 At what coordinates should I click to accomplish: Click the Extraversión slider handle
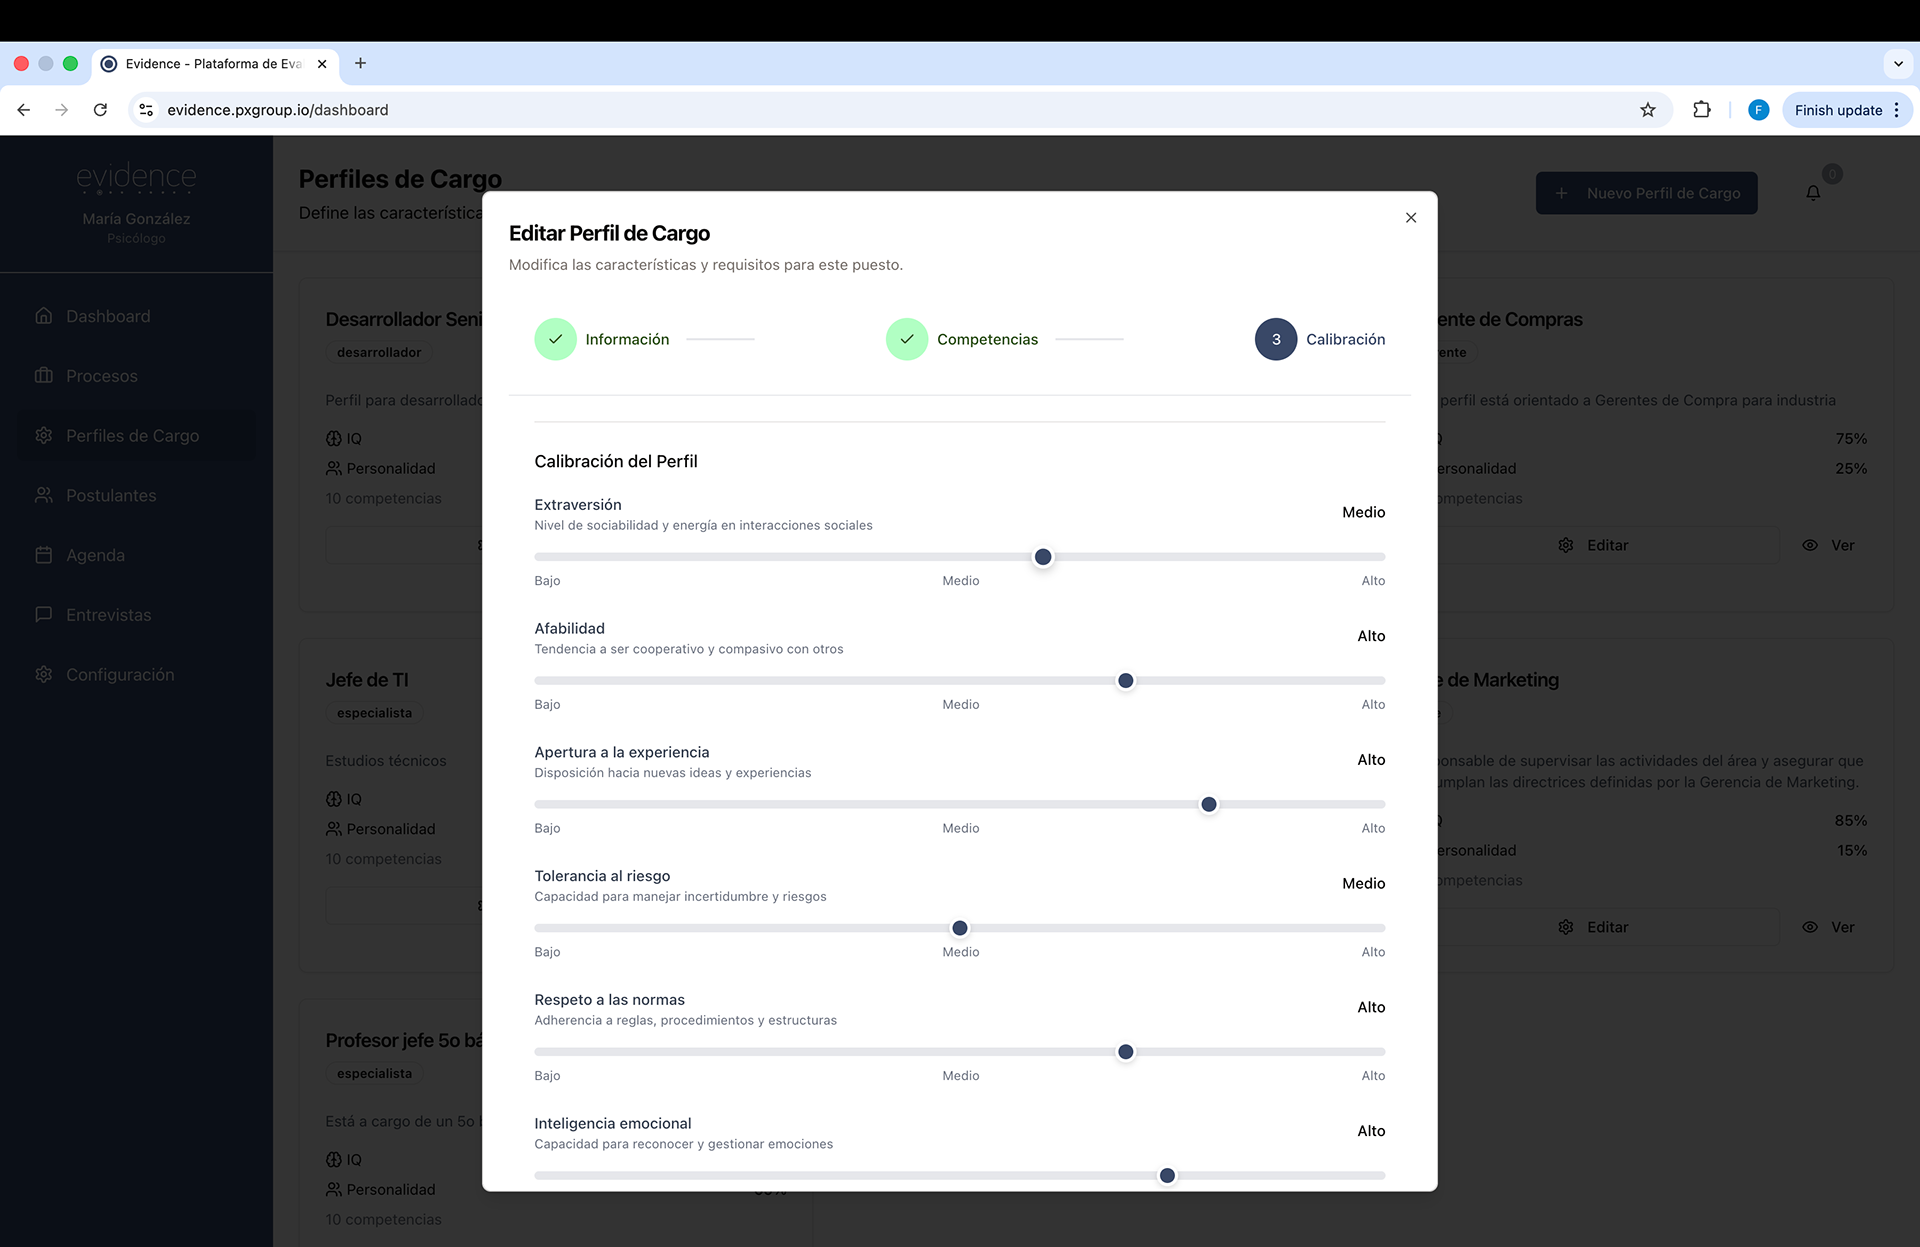click(x=1042, y=557)
